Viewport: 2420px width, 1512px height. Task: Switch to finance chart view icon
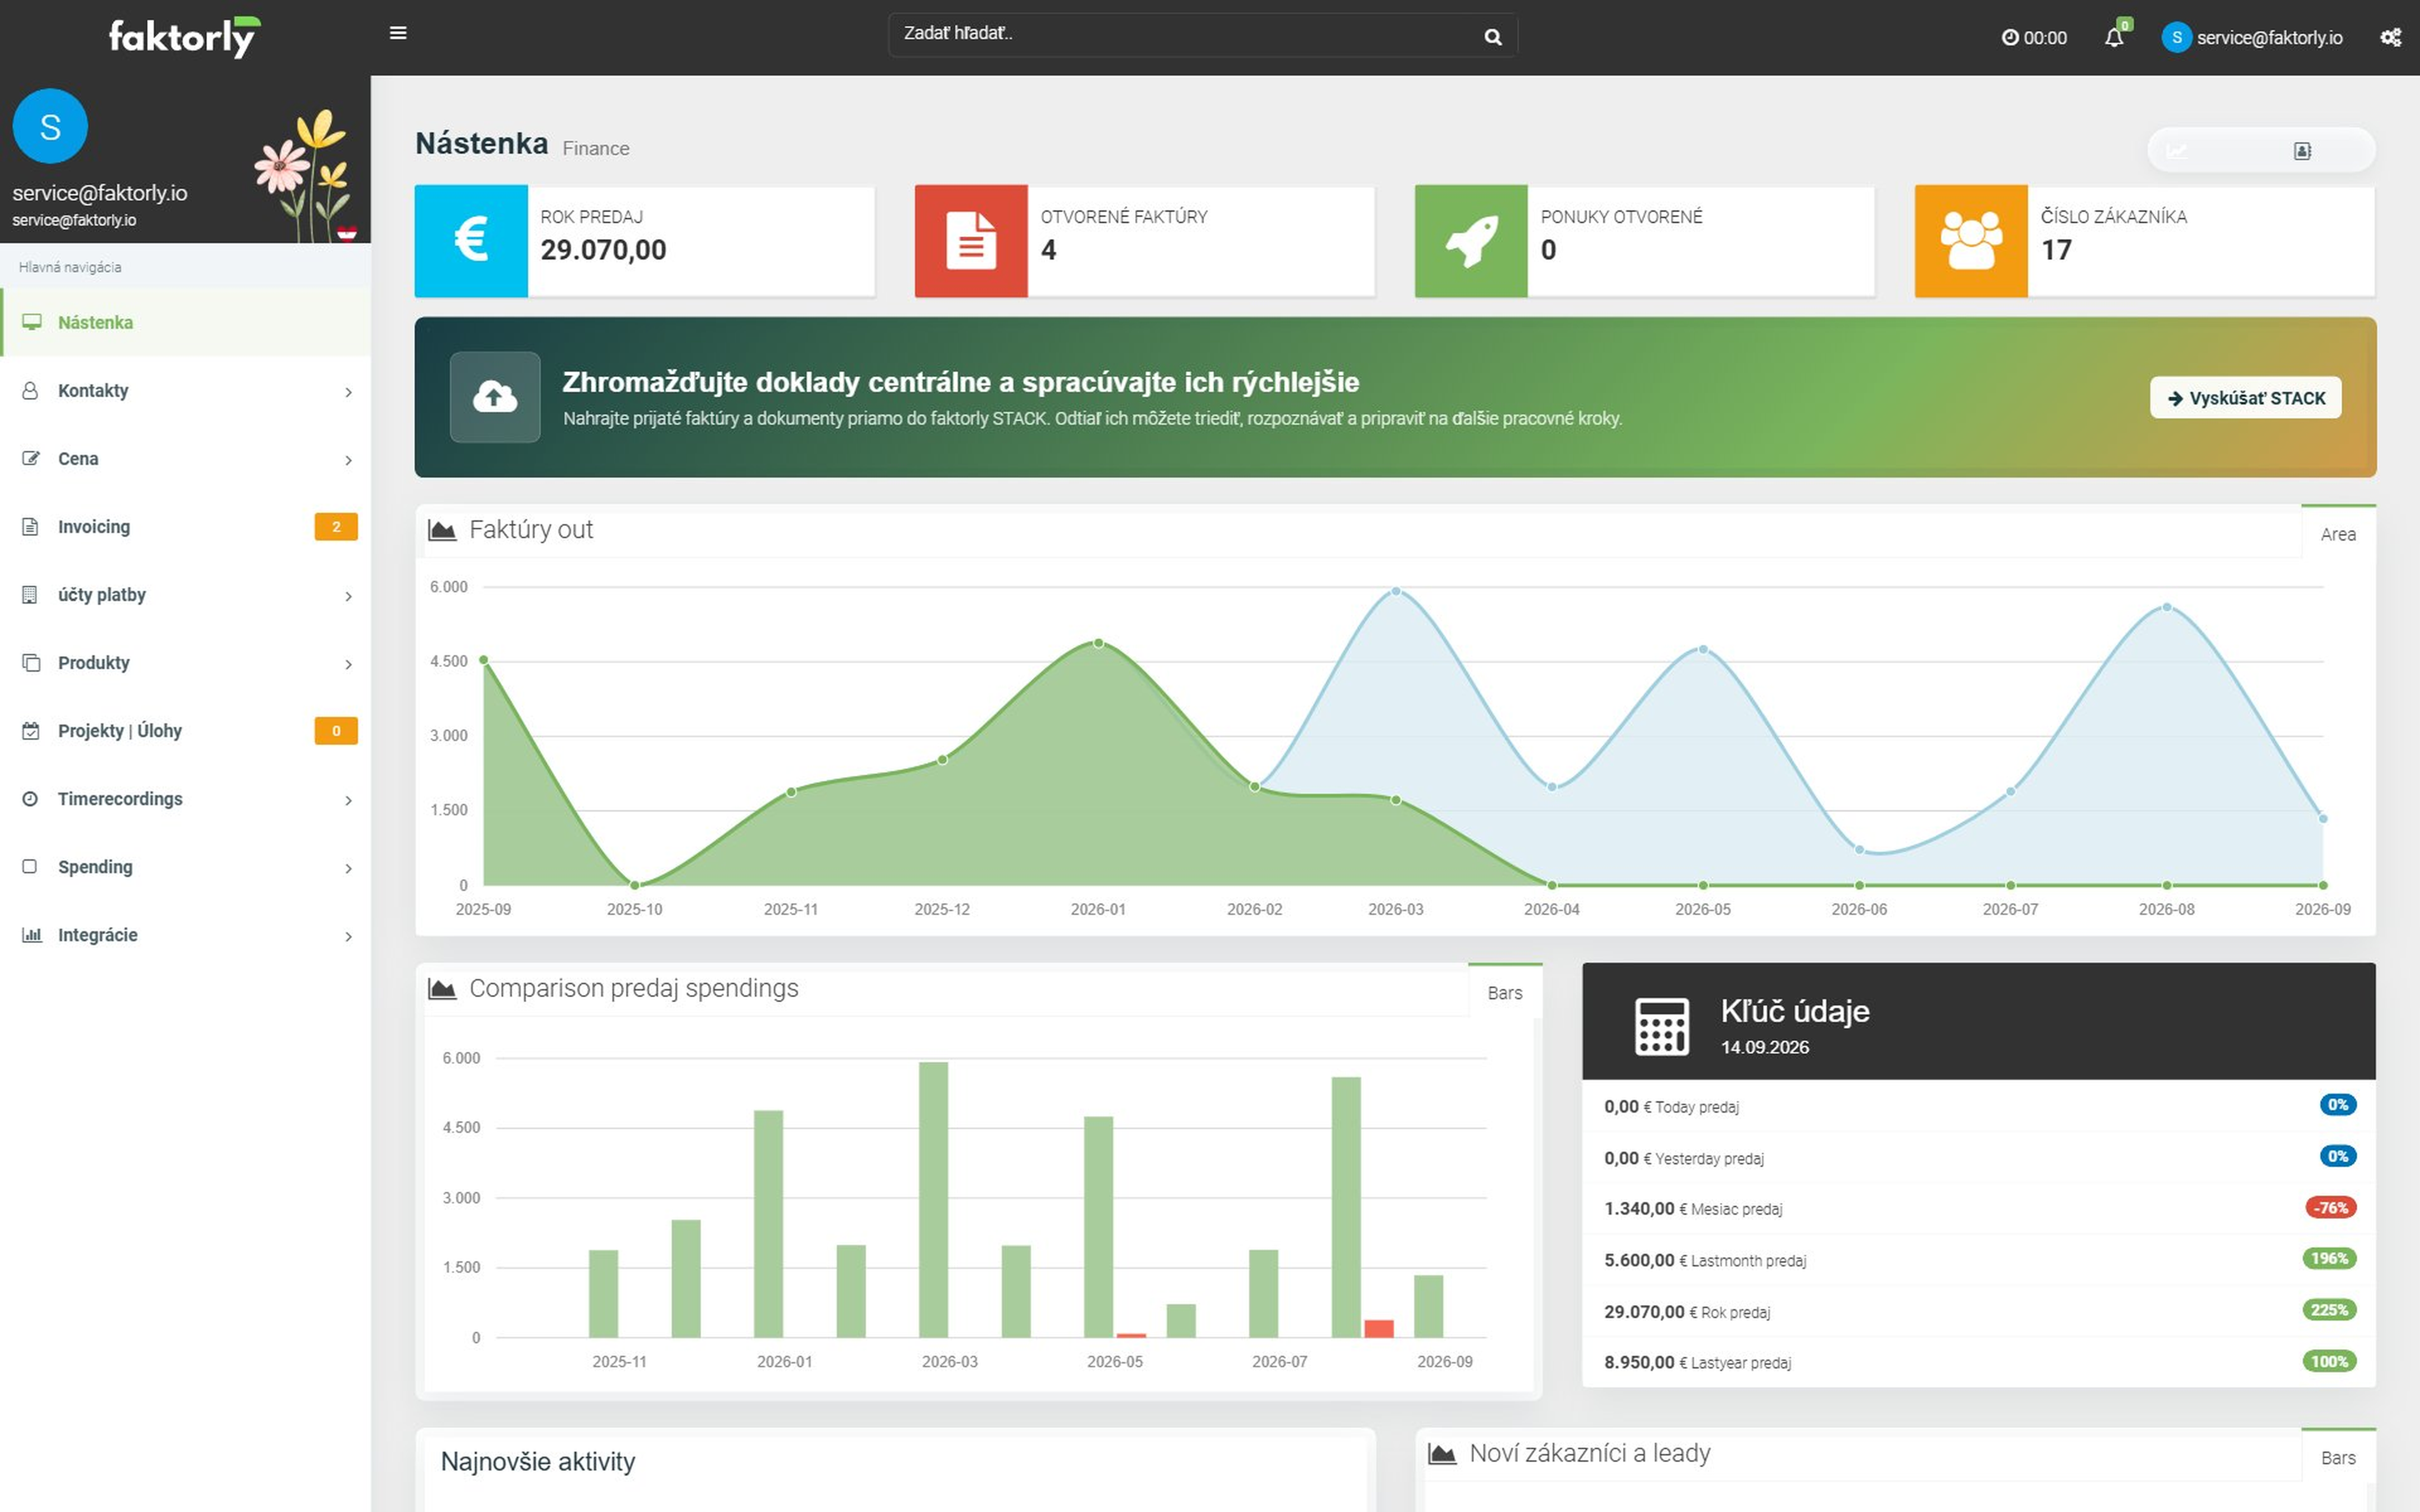coord(2177,151)
